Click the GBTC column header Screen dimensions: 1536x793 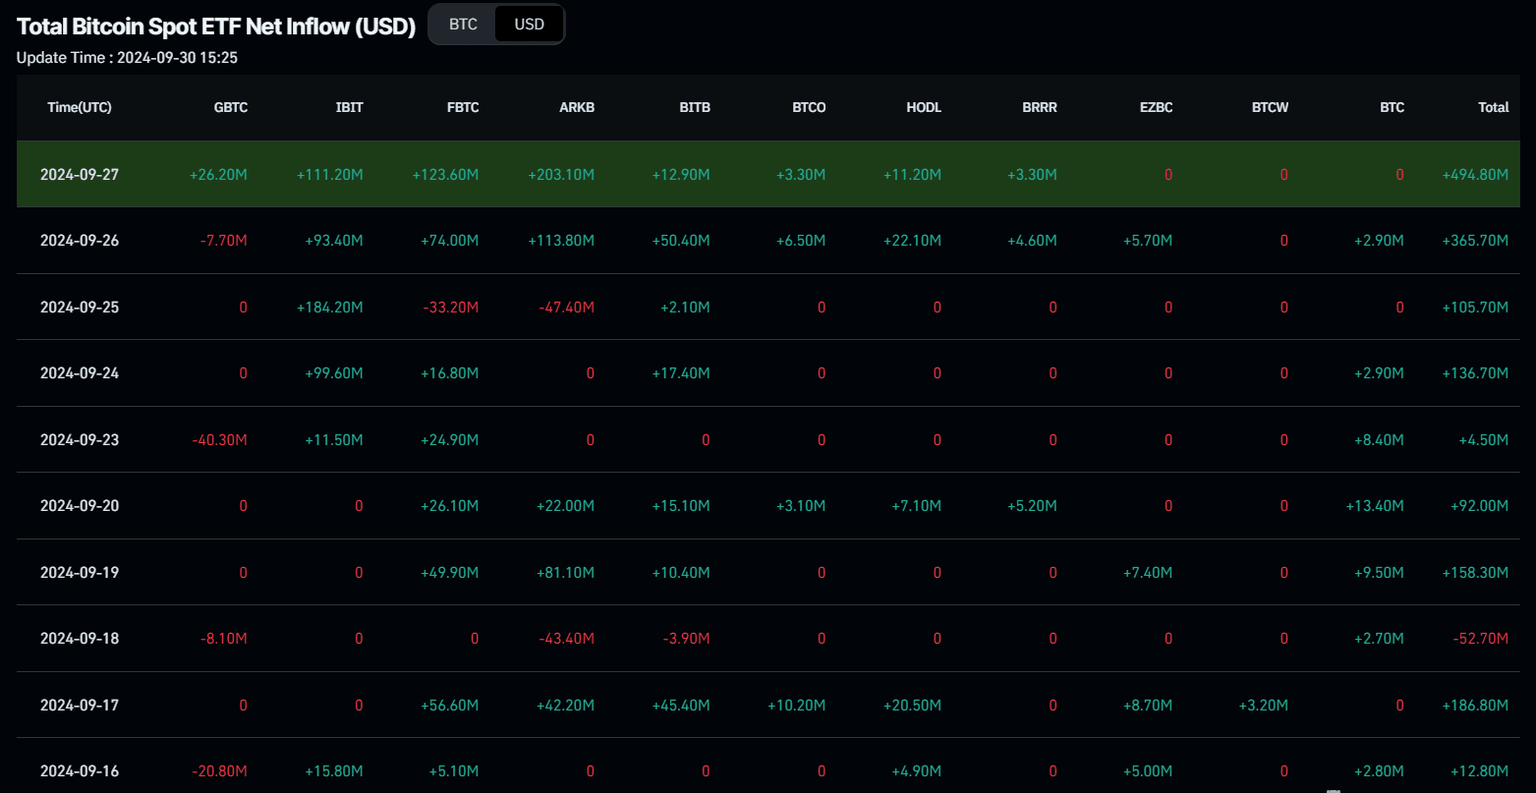pyautogui.click(x=230, y=107)
